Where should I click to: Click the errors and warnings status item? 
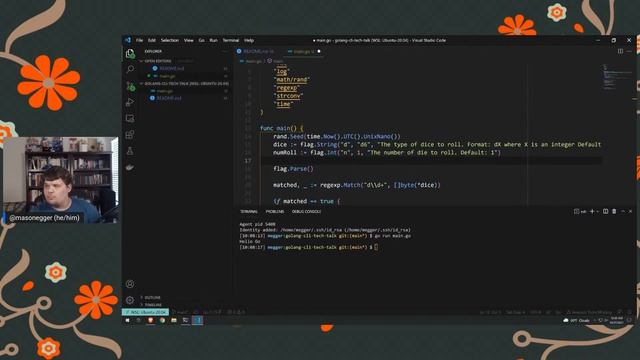(237, 312)
